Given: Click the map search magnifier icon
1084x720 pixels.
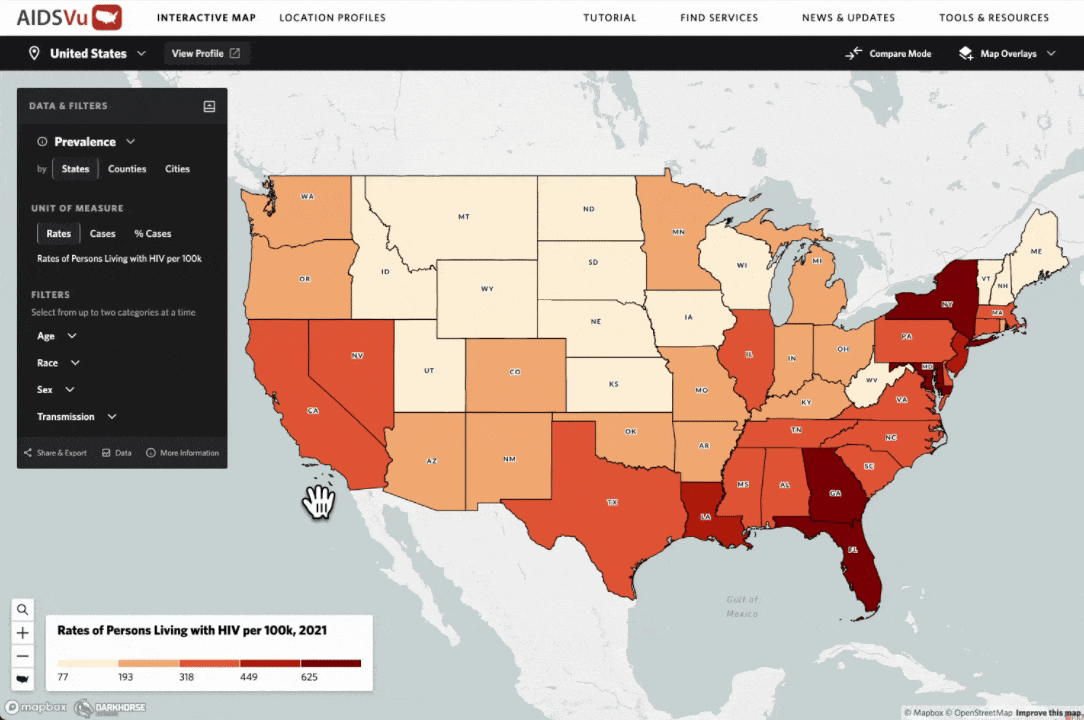Looking at the screenshot, I should 22,609.
